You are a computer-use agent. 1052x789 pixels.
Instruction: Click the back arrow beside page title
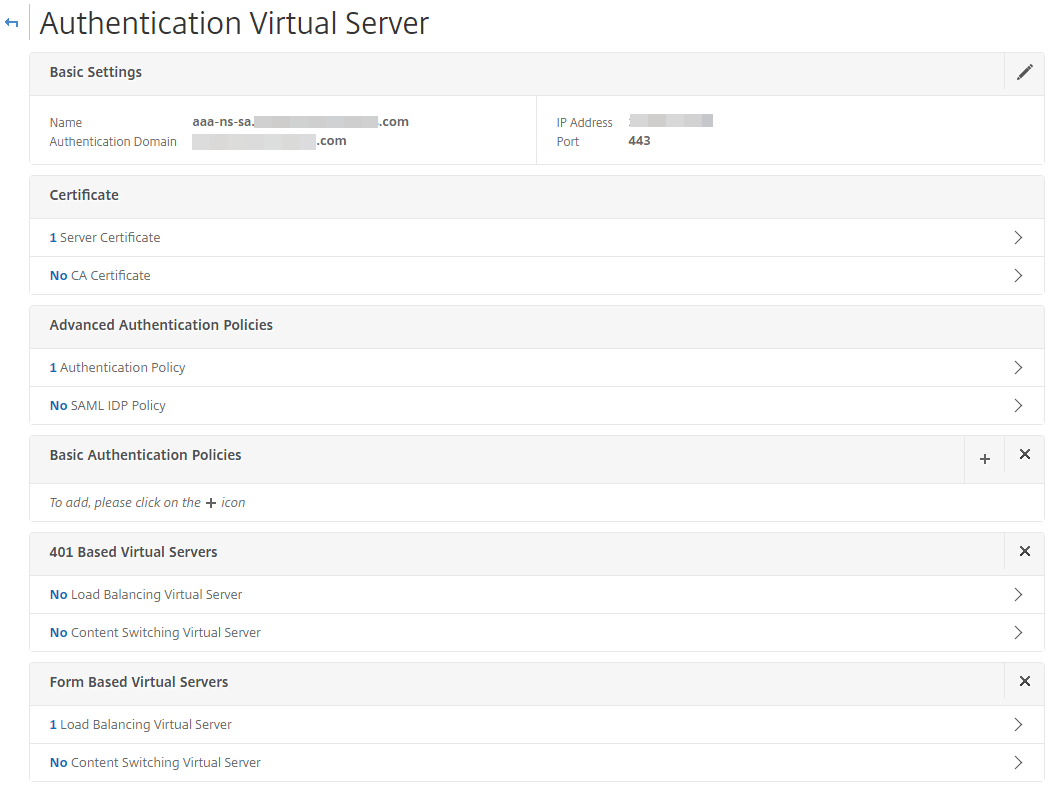12,23
